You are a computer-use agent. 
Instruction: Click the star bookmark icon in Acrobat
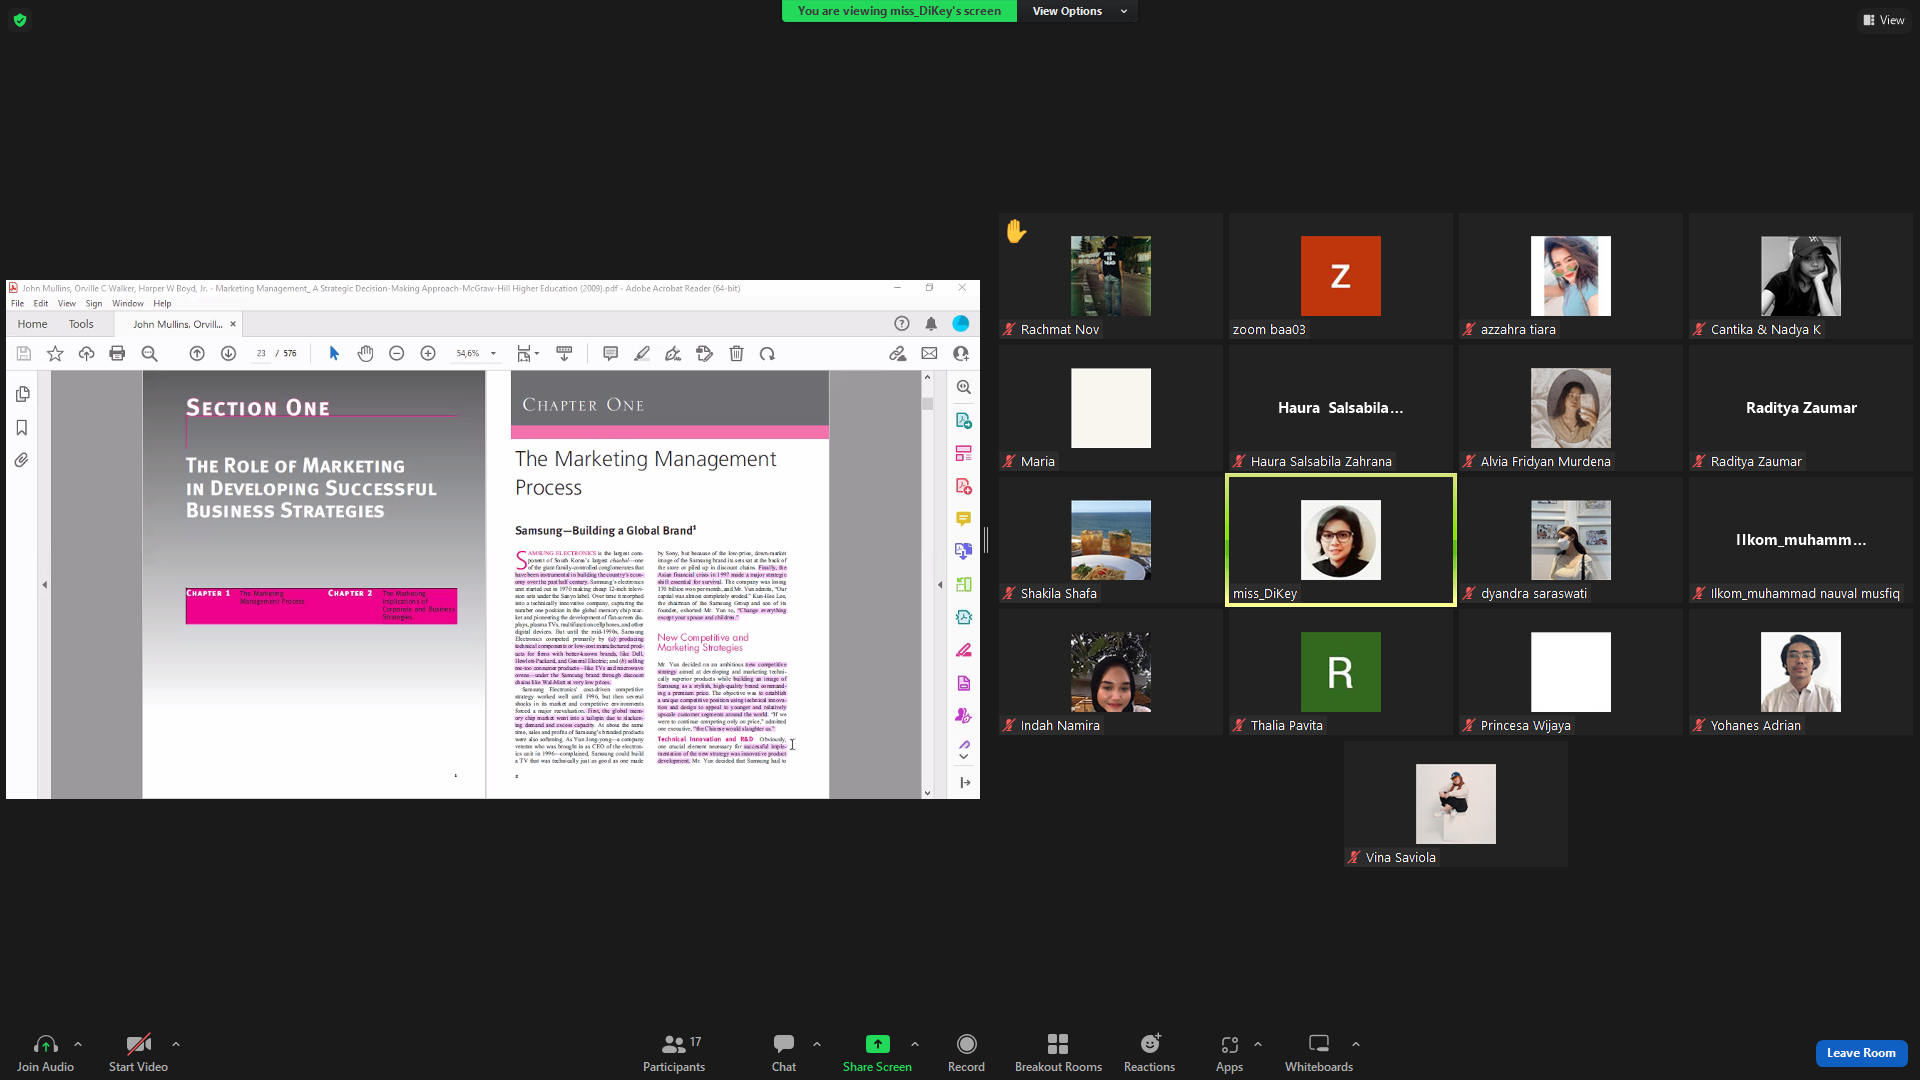(x=55, y=354)
